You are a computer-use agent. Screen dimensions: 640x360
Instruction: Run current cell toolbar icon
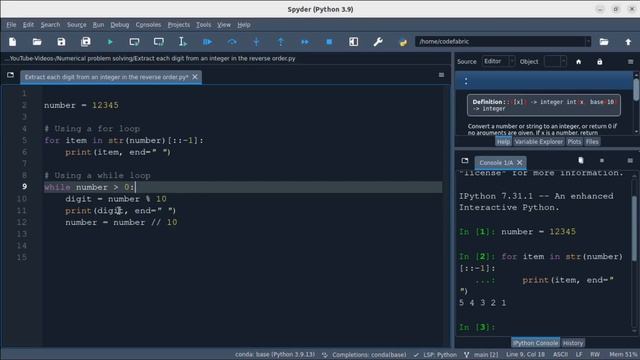coord(134,42)
